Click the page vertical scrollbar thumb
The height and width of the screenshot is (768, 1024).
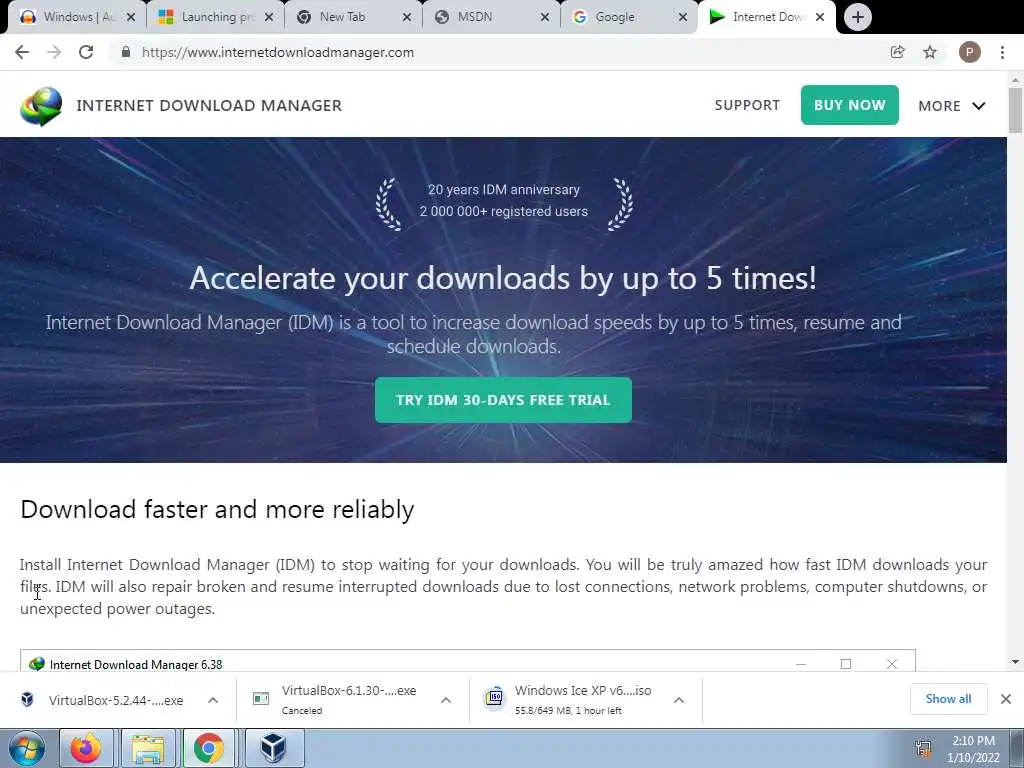click(1015, 110)
